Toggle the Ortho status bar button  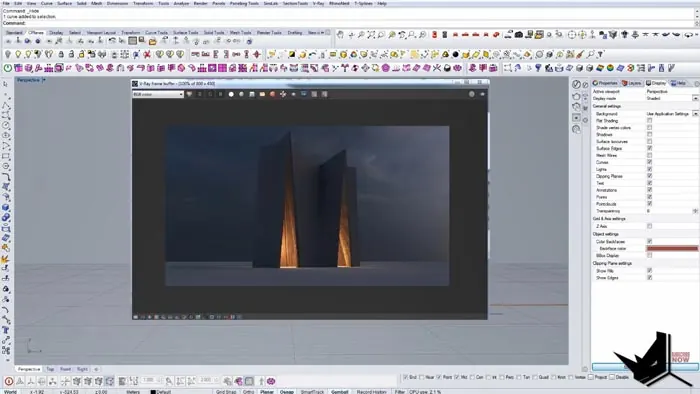click(x=248, y=392)
